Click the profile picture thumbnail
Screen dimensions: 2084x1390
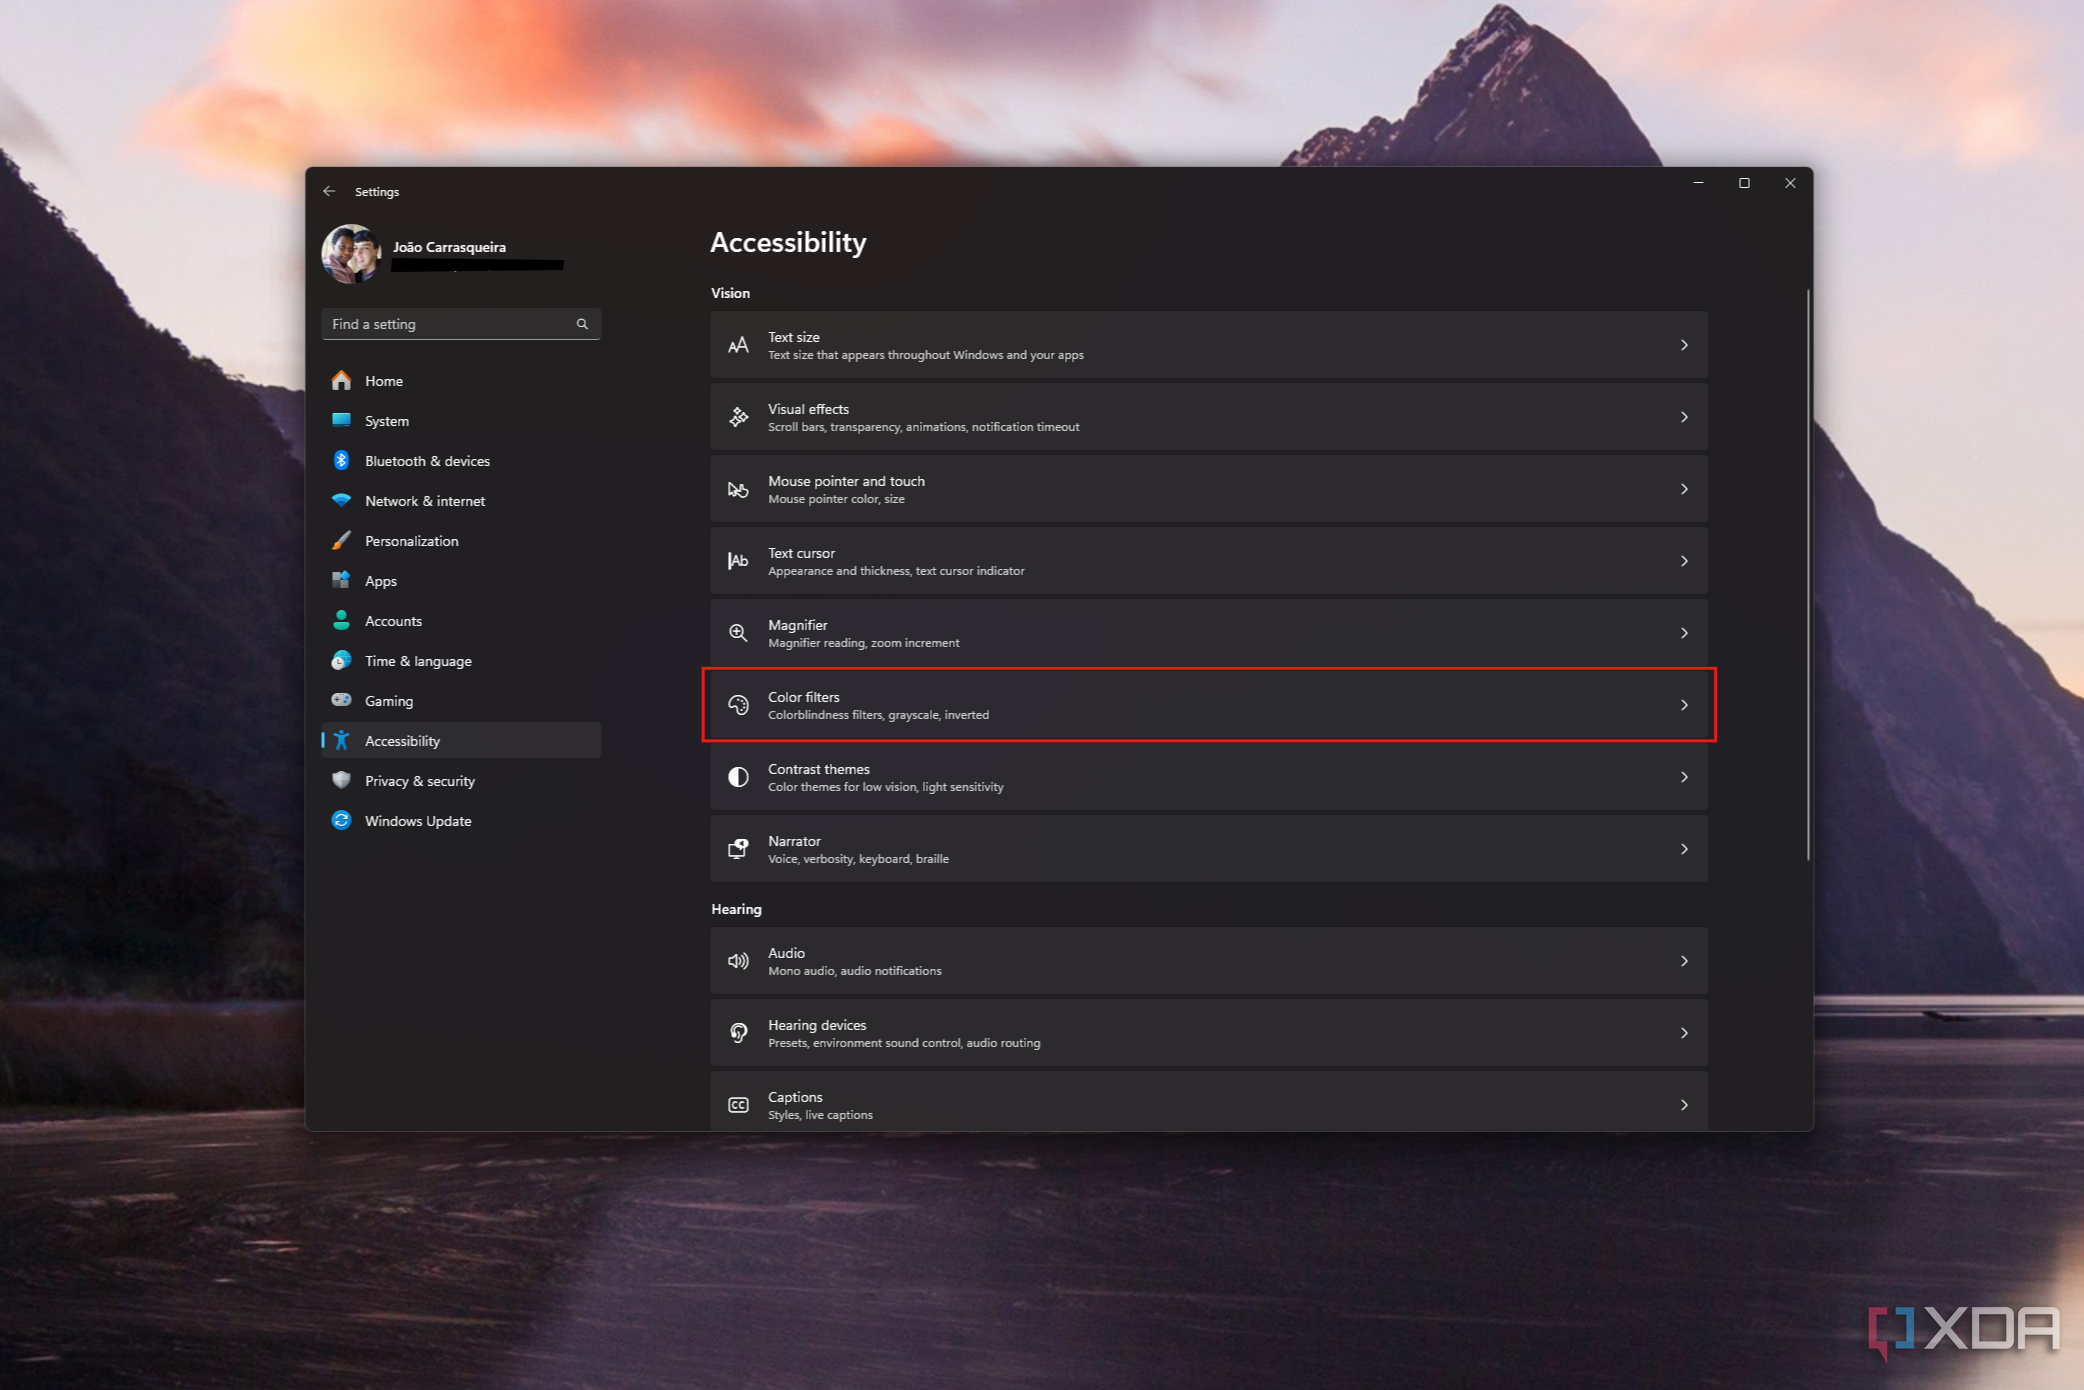[351, 254]
